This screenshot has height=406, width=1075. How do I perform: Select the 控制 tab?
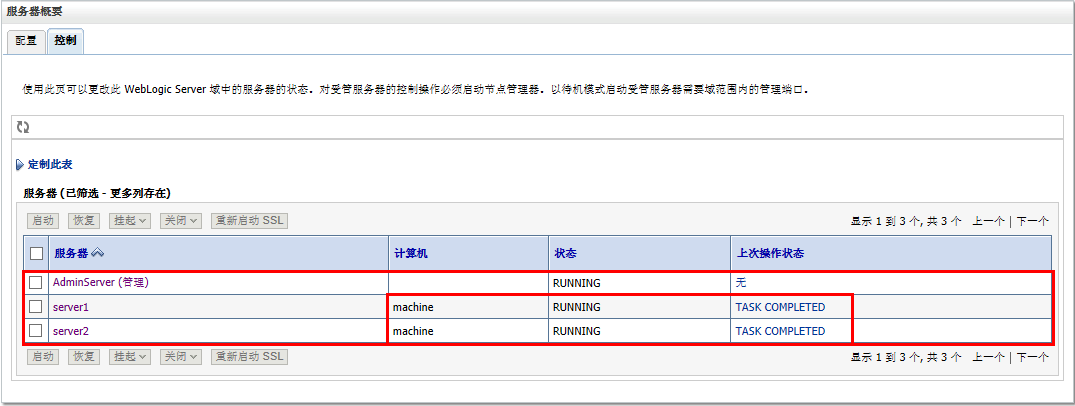tap(65, 40)
